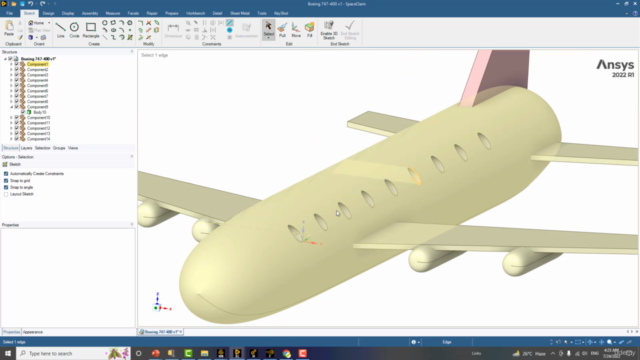Collapse Component9 in structure tree

click(11, 107)
